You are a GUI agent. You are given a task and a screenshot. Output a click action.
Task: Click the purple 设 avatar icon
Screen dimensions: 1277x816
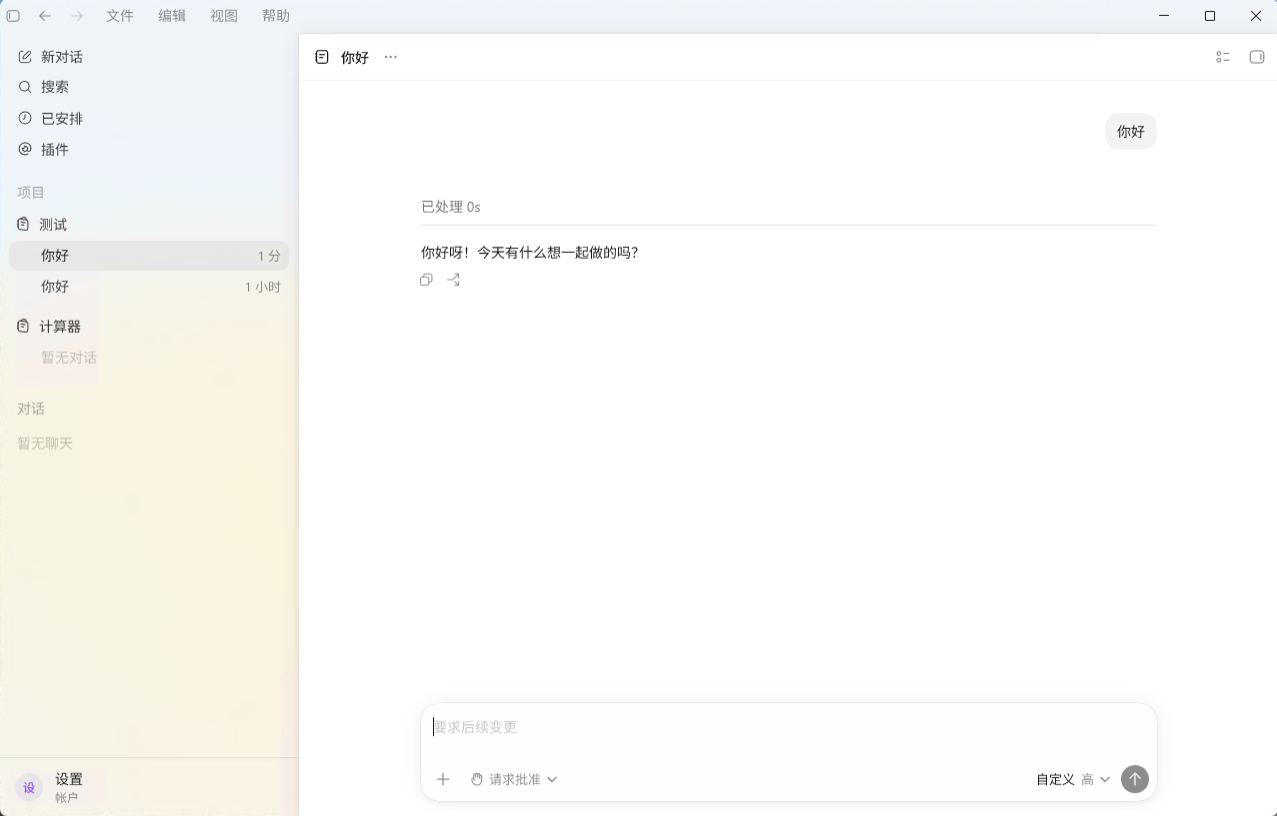coord(29,787)
